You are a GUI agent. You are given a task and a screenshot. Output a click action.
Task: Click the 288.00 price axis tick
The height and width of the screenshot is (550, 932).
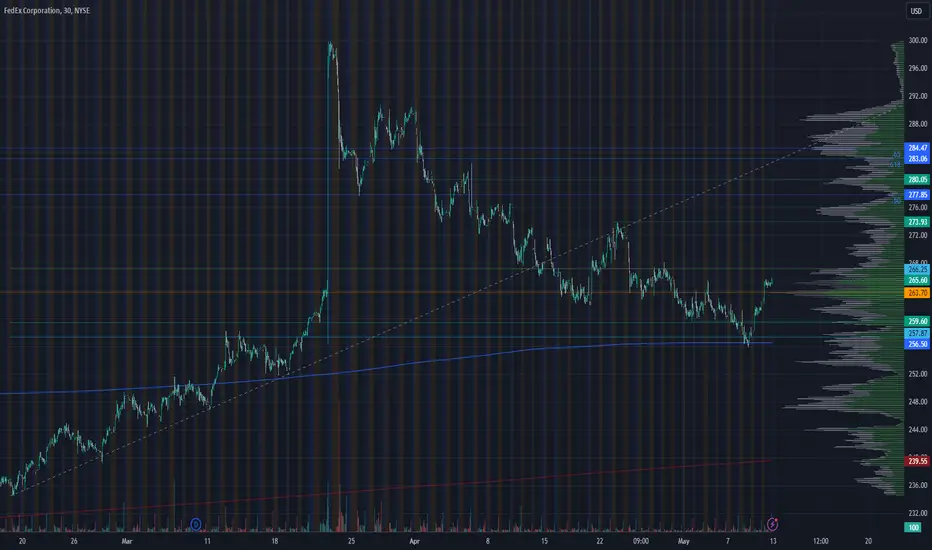click(918, 124)
